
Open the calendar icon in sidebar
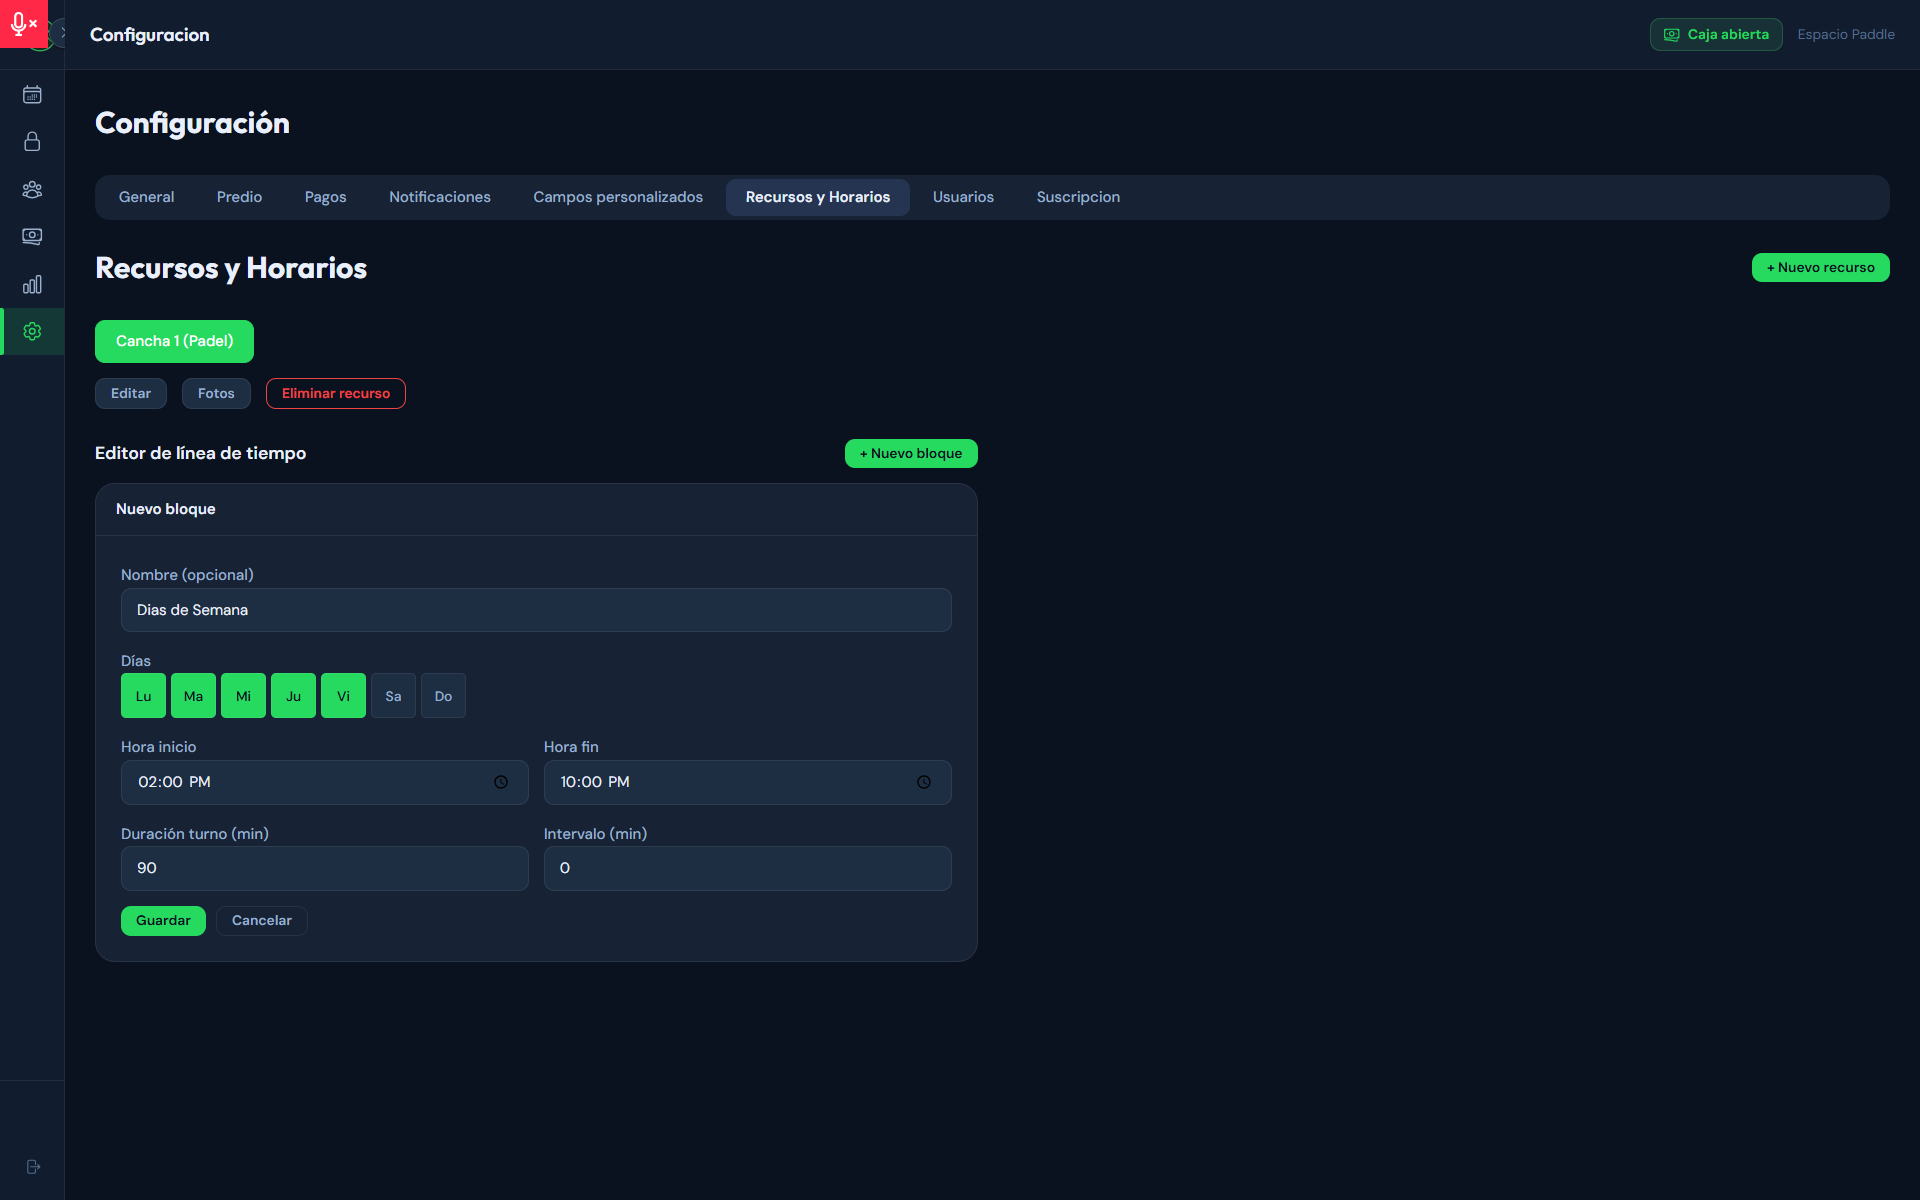pos(32,95)
